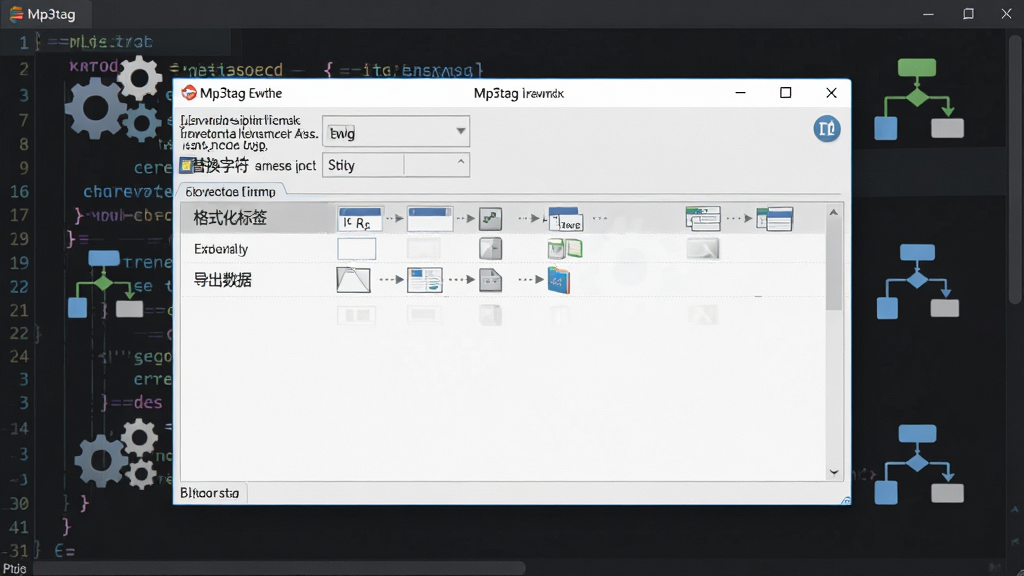The width and height of the screenshot is (1024, 576).
Task: Click the green-topped flowchart icon at top right
Action: 918,98
